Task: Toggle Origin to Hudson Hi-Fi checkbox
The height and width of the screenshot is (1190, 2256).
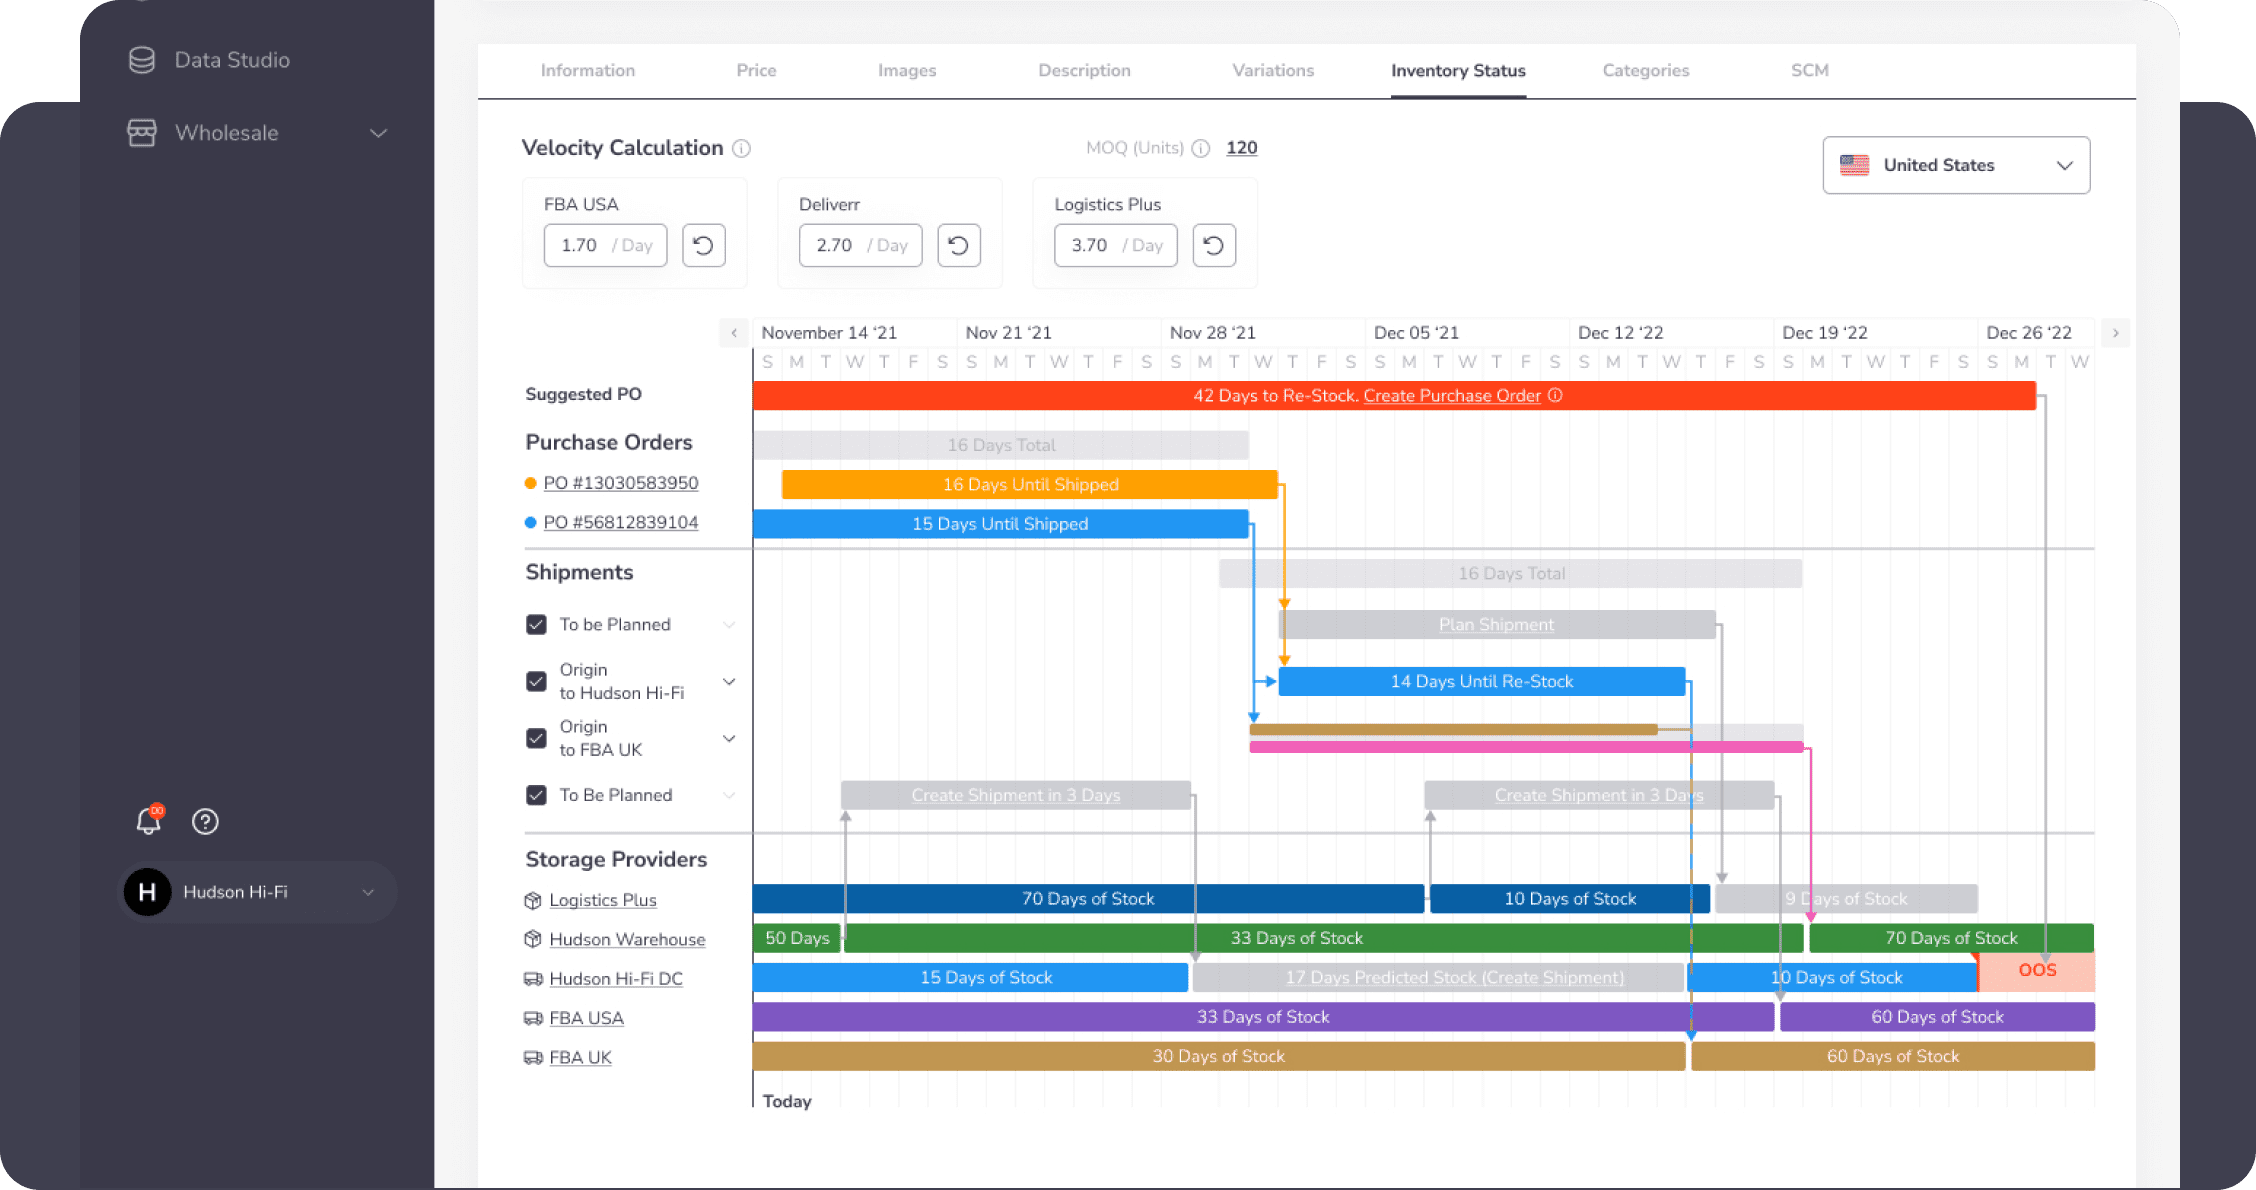Action: (536, 682)
